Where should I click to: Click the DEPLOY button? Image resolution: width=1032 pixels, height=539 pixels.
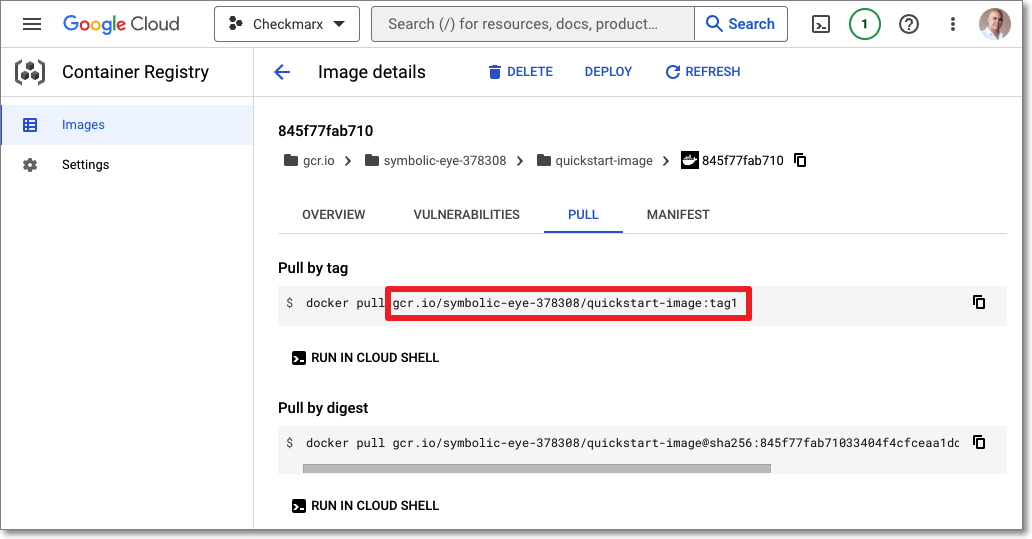click(608, 72)
